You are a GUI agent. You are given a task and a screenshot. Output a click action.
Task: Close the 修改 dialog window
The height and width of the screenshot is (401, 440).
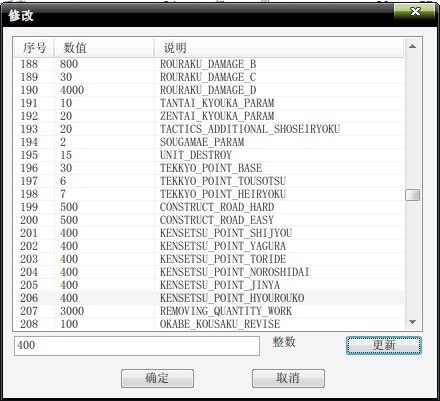[x=415, y=12]
